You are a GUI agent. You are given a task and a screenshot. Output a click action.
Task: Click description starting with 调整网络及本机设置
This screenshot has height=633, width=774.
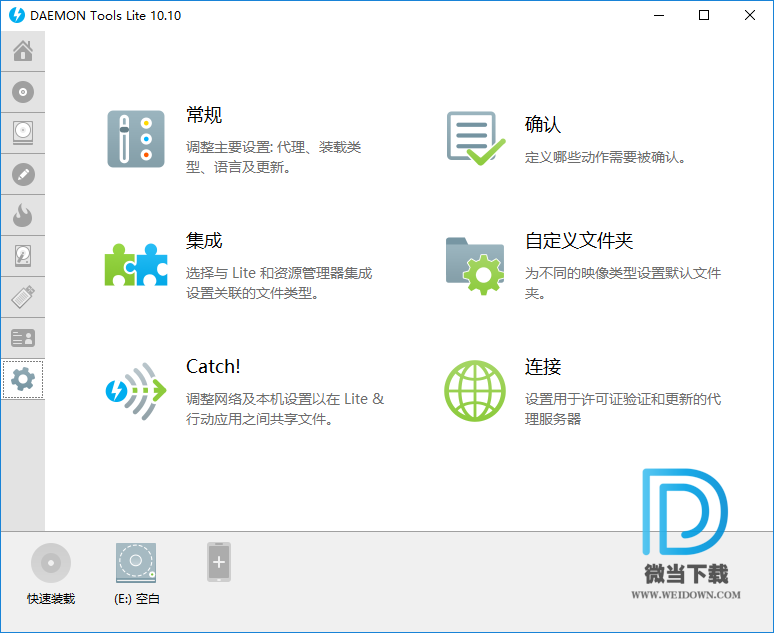(285, 409)
